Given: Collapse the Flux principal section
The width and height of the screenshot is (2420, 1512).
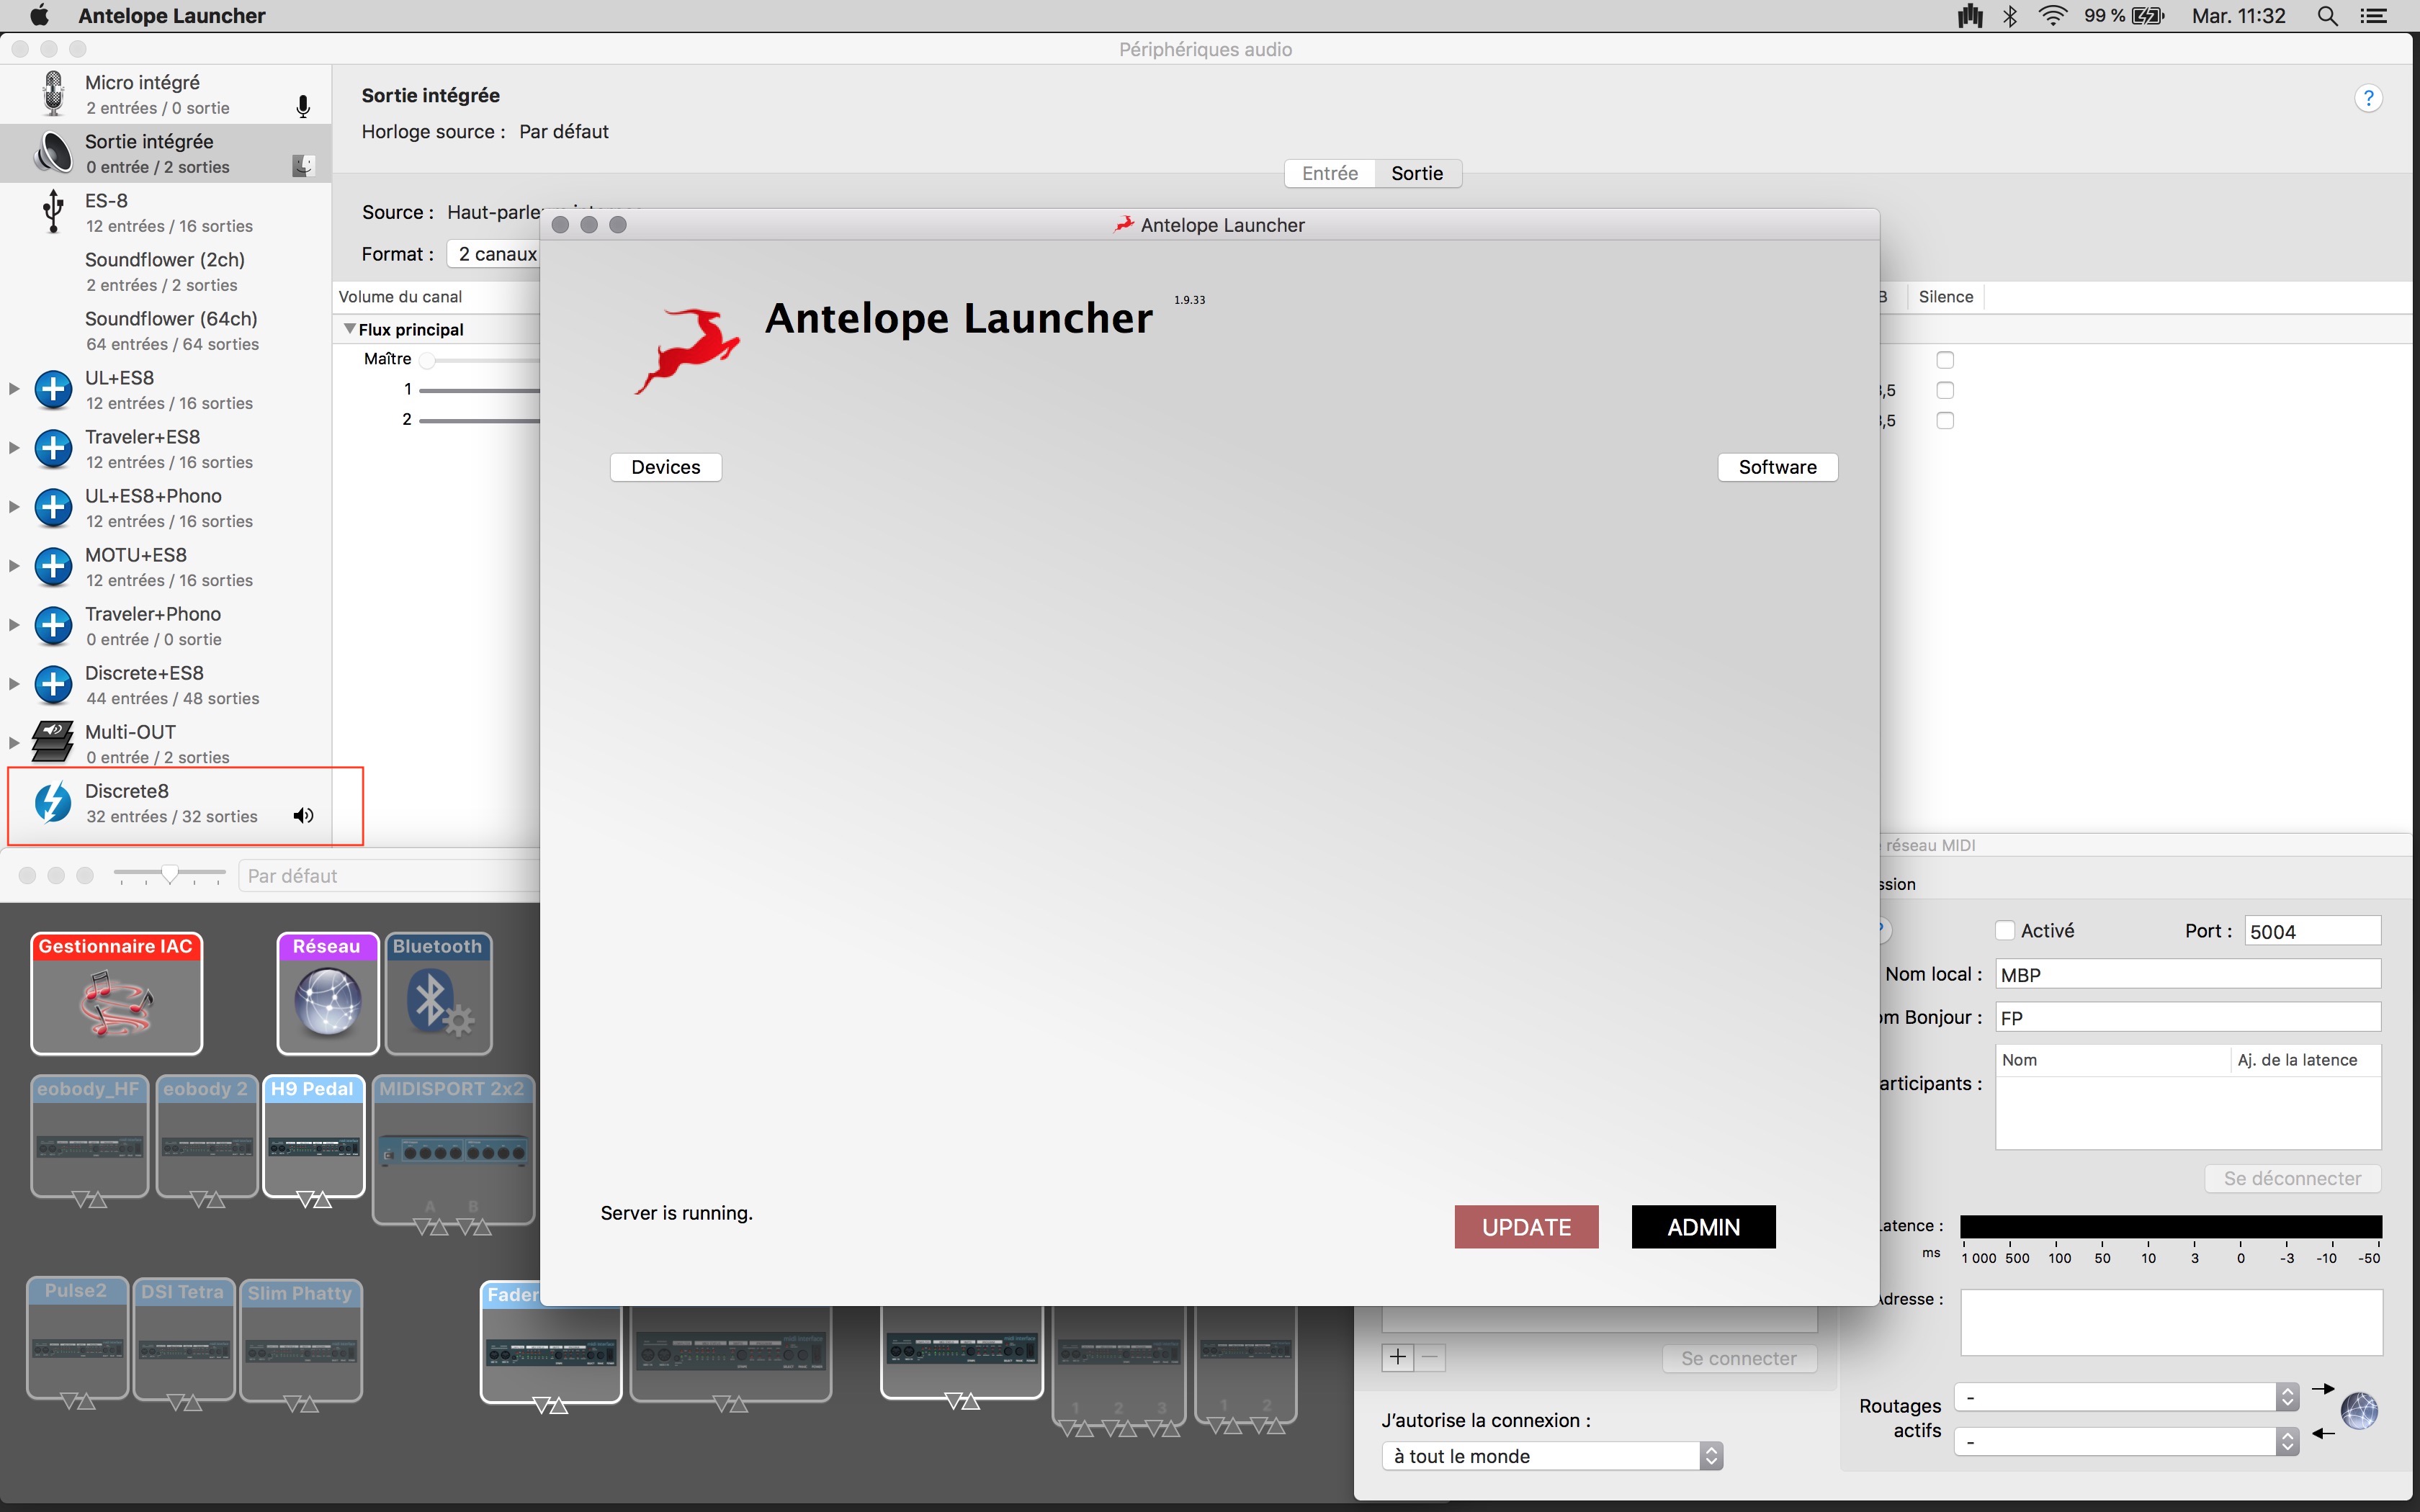Looking at the screenshot, I should pos(350,328).
